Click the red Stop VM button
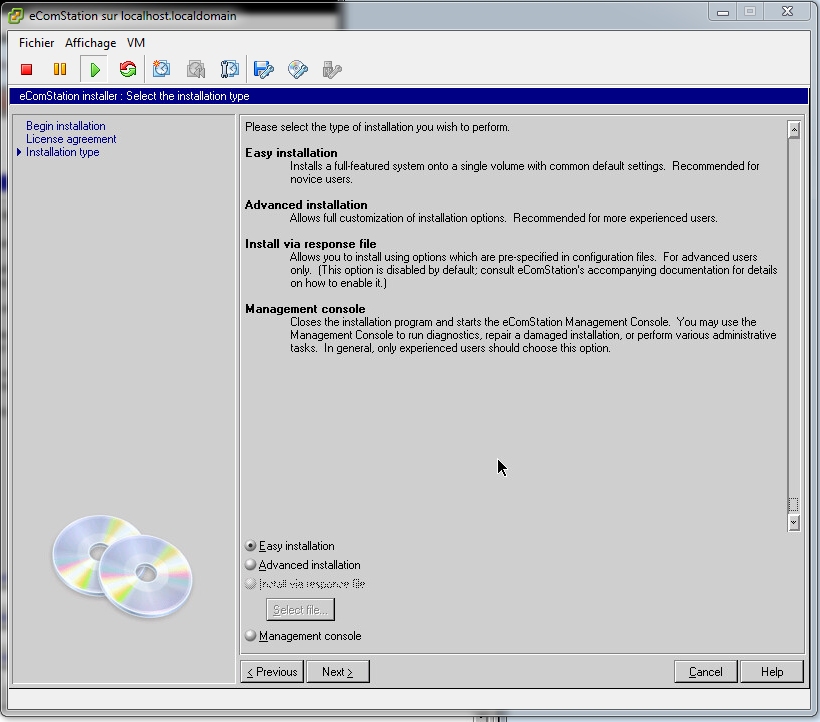This screenshot has width=820, height=722. pos(27,70)
